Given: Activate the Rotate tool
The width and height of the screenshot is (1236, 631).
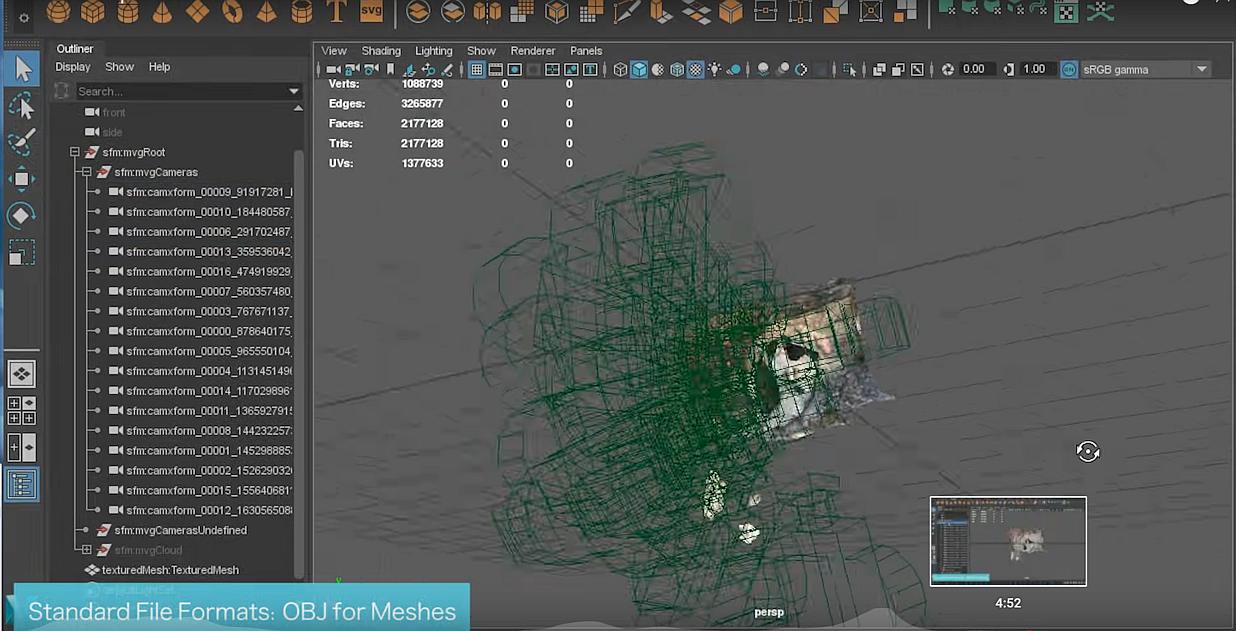Looking at the screenshot, I should (22, 215).
